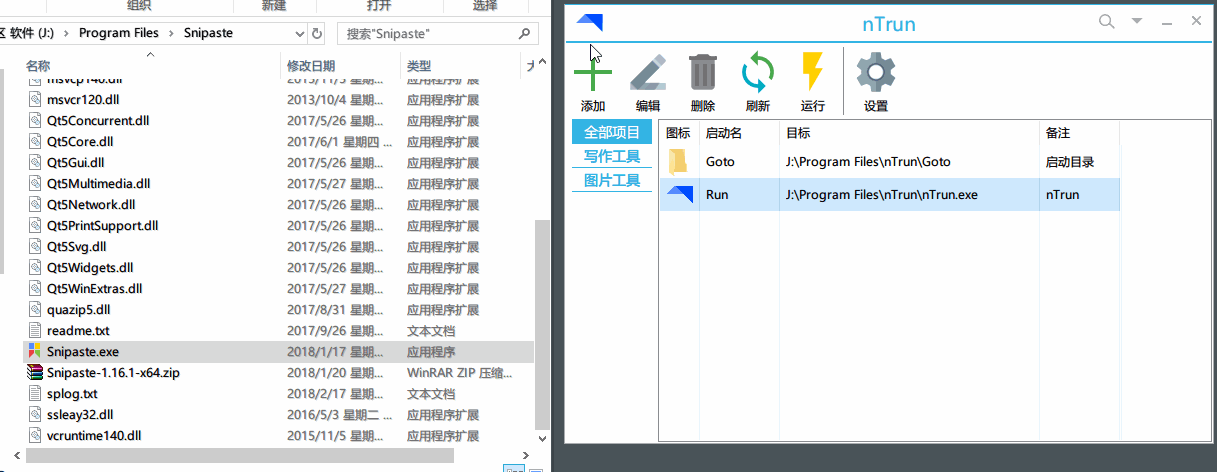Click the search magnifier in nTrun title bar
1217x472 pixels.
click(x=1106, y=21)
